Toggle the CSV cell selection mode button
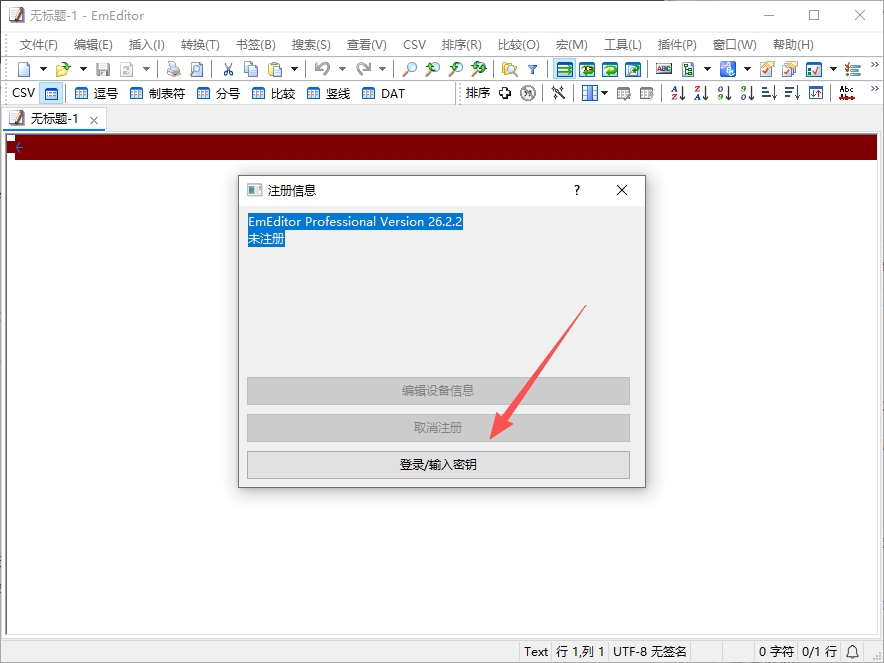 (x=51, y=94)
